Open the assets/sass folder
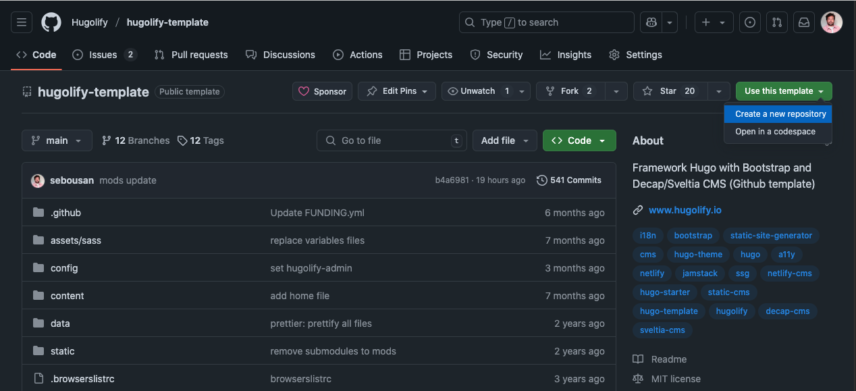Image resolution: width=856 pixels, height=391 pixels. coord(75,240)
